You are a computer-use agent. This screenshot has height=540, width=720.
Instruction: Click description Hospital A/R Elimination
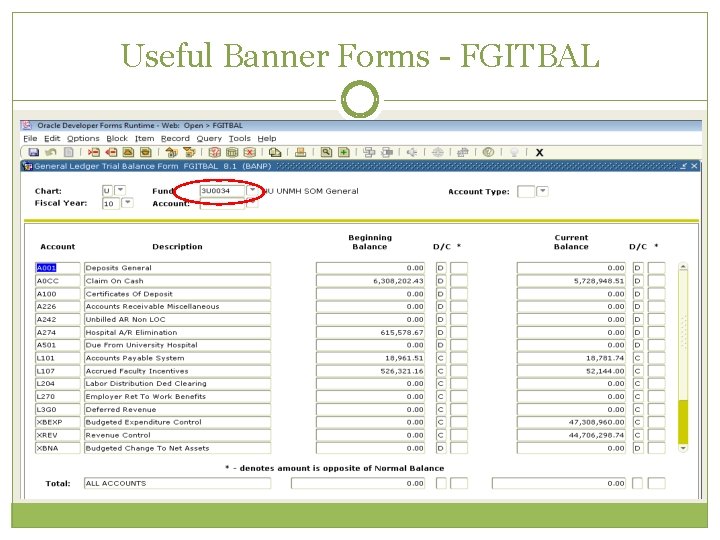click(177, 332)
